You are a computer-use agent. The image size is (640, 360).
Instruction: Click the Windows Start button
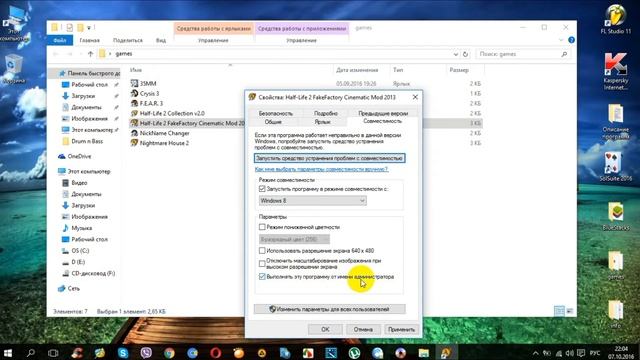[x=8, y=353]
